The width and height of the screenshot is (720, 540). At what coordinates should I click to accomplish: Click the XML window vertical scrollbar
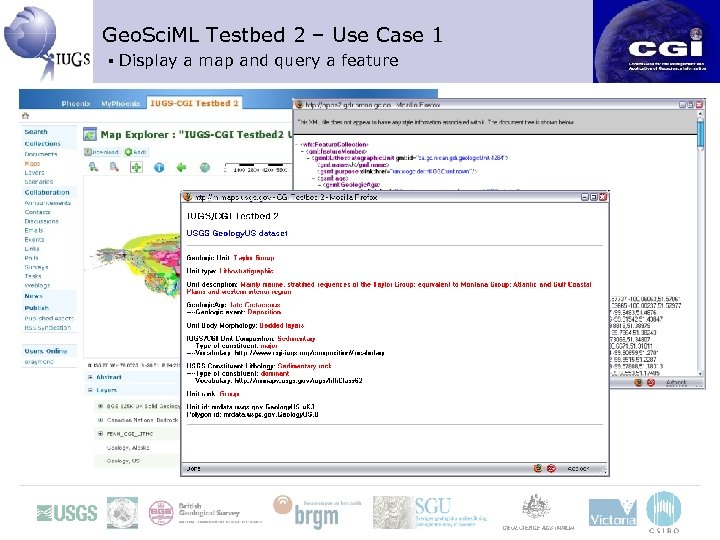click(700, 243)
